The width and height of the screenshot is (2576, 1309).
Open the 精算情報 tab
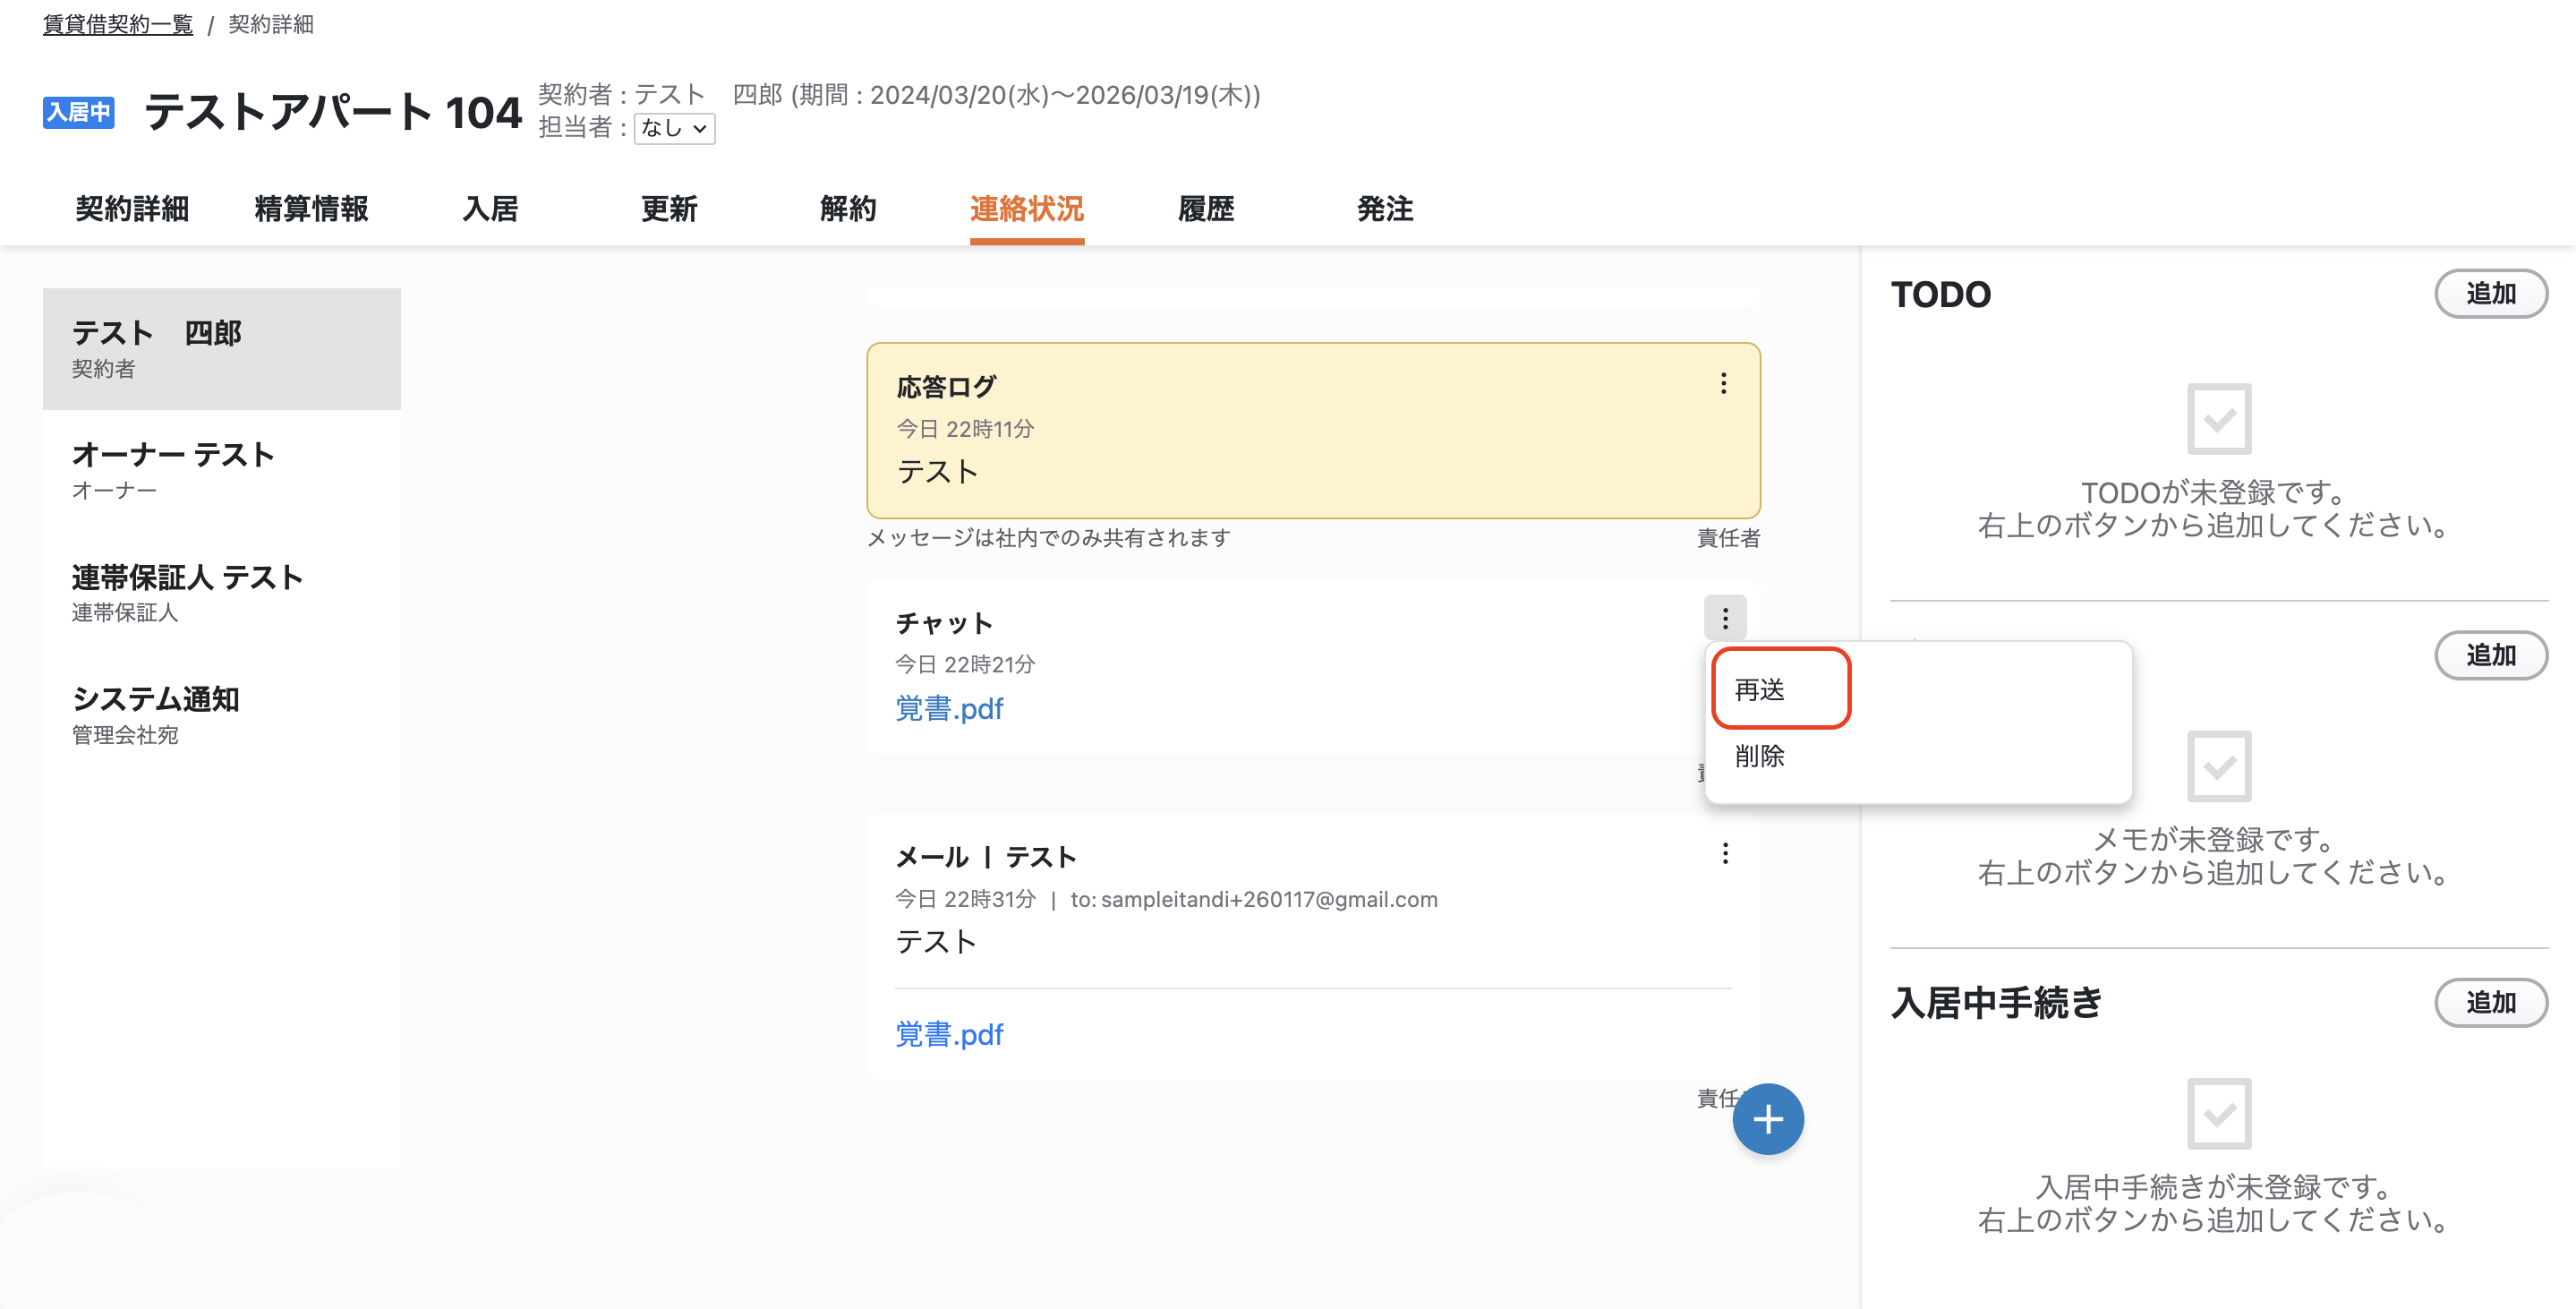311,209
